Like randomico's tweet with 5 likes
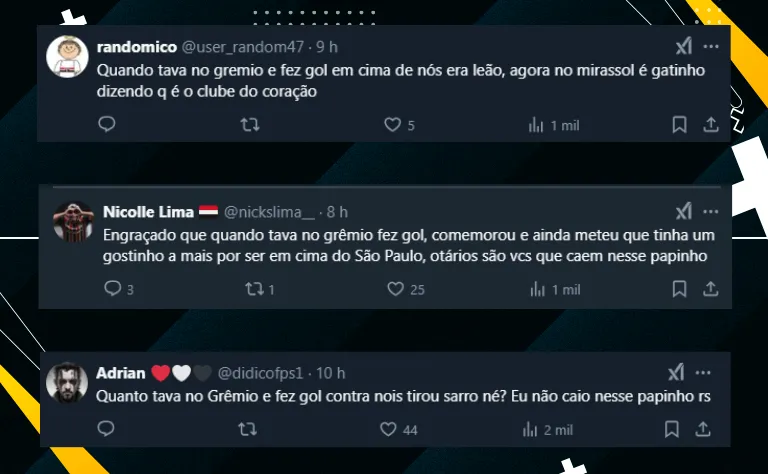The width and height of the screenshot is (768, 474). pyautogui.click(x=399, y=125)
